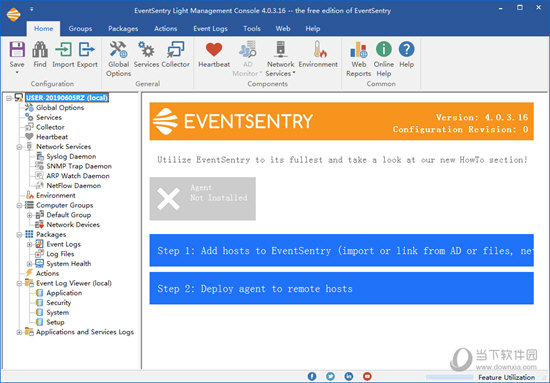Viewport: 550px width, 383px height.
Task: Click the Help question mark icon
Action: coord(407,49)
